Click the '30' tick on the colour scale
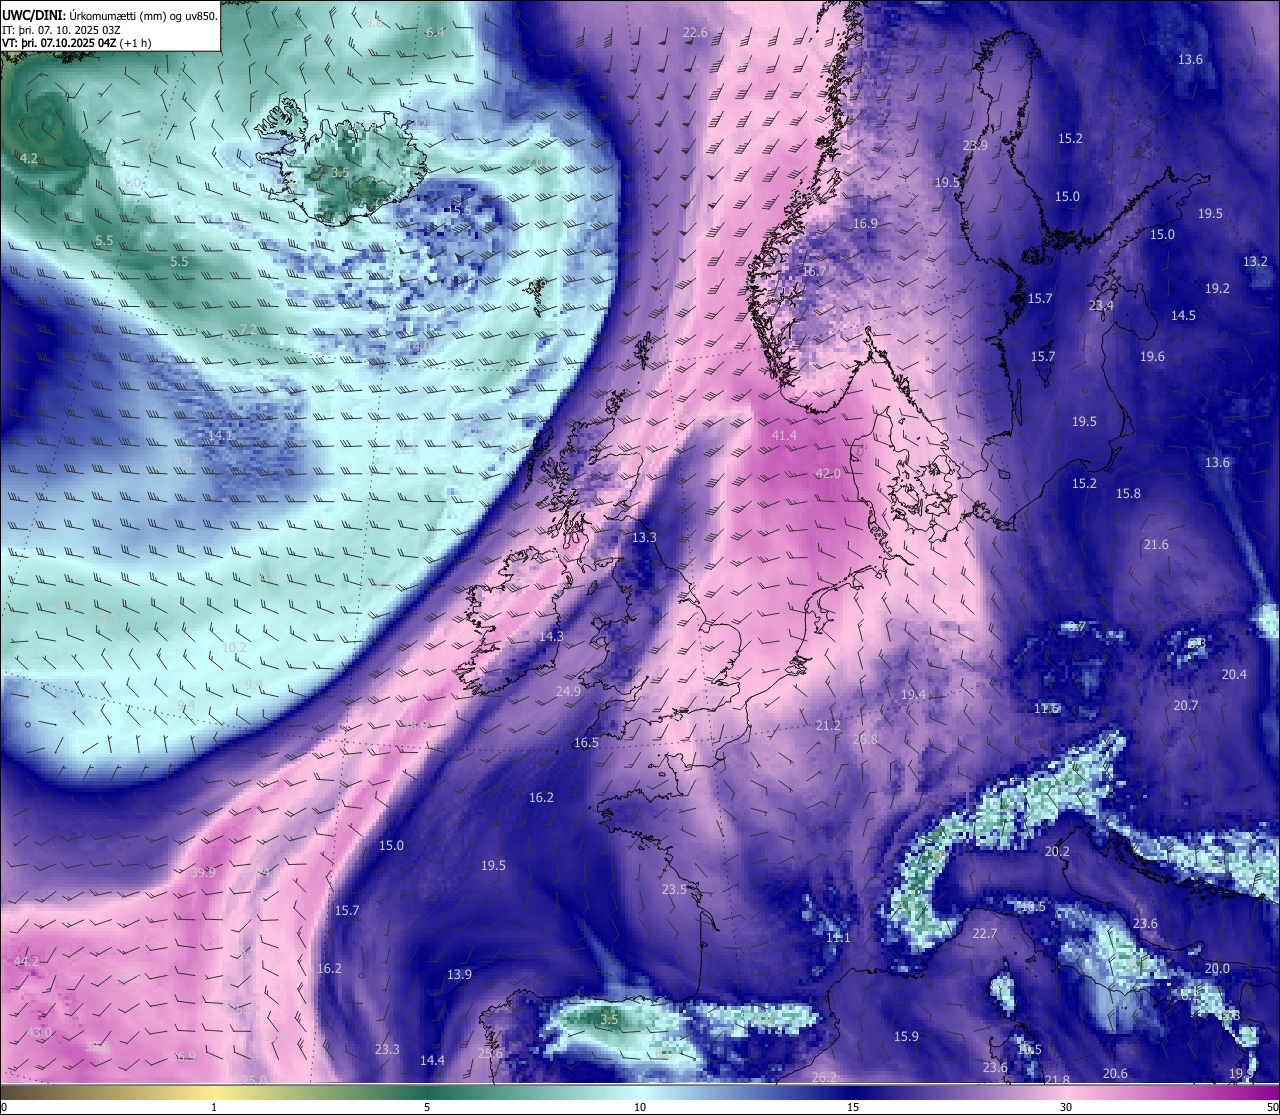The width and height of the screenshot is (1280, 1115). coord(1066,1107)
